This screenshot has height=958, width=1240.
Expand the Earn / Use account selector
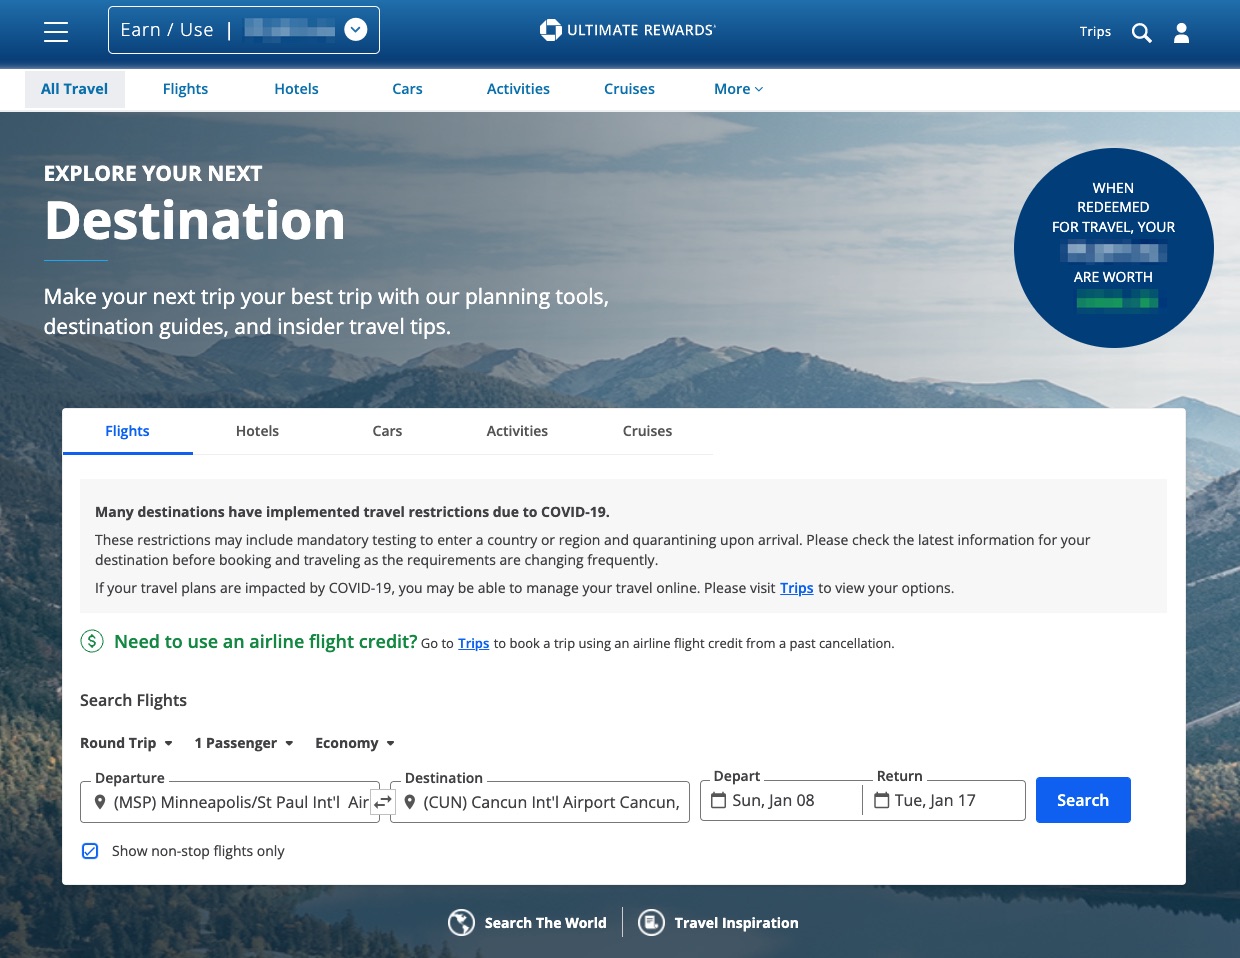coord(355,29)
